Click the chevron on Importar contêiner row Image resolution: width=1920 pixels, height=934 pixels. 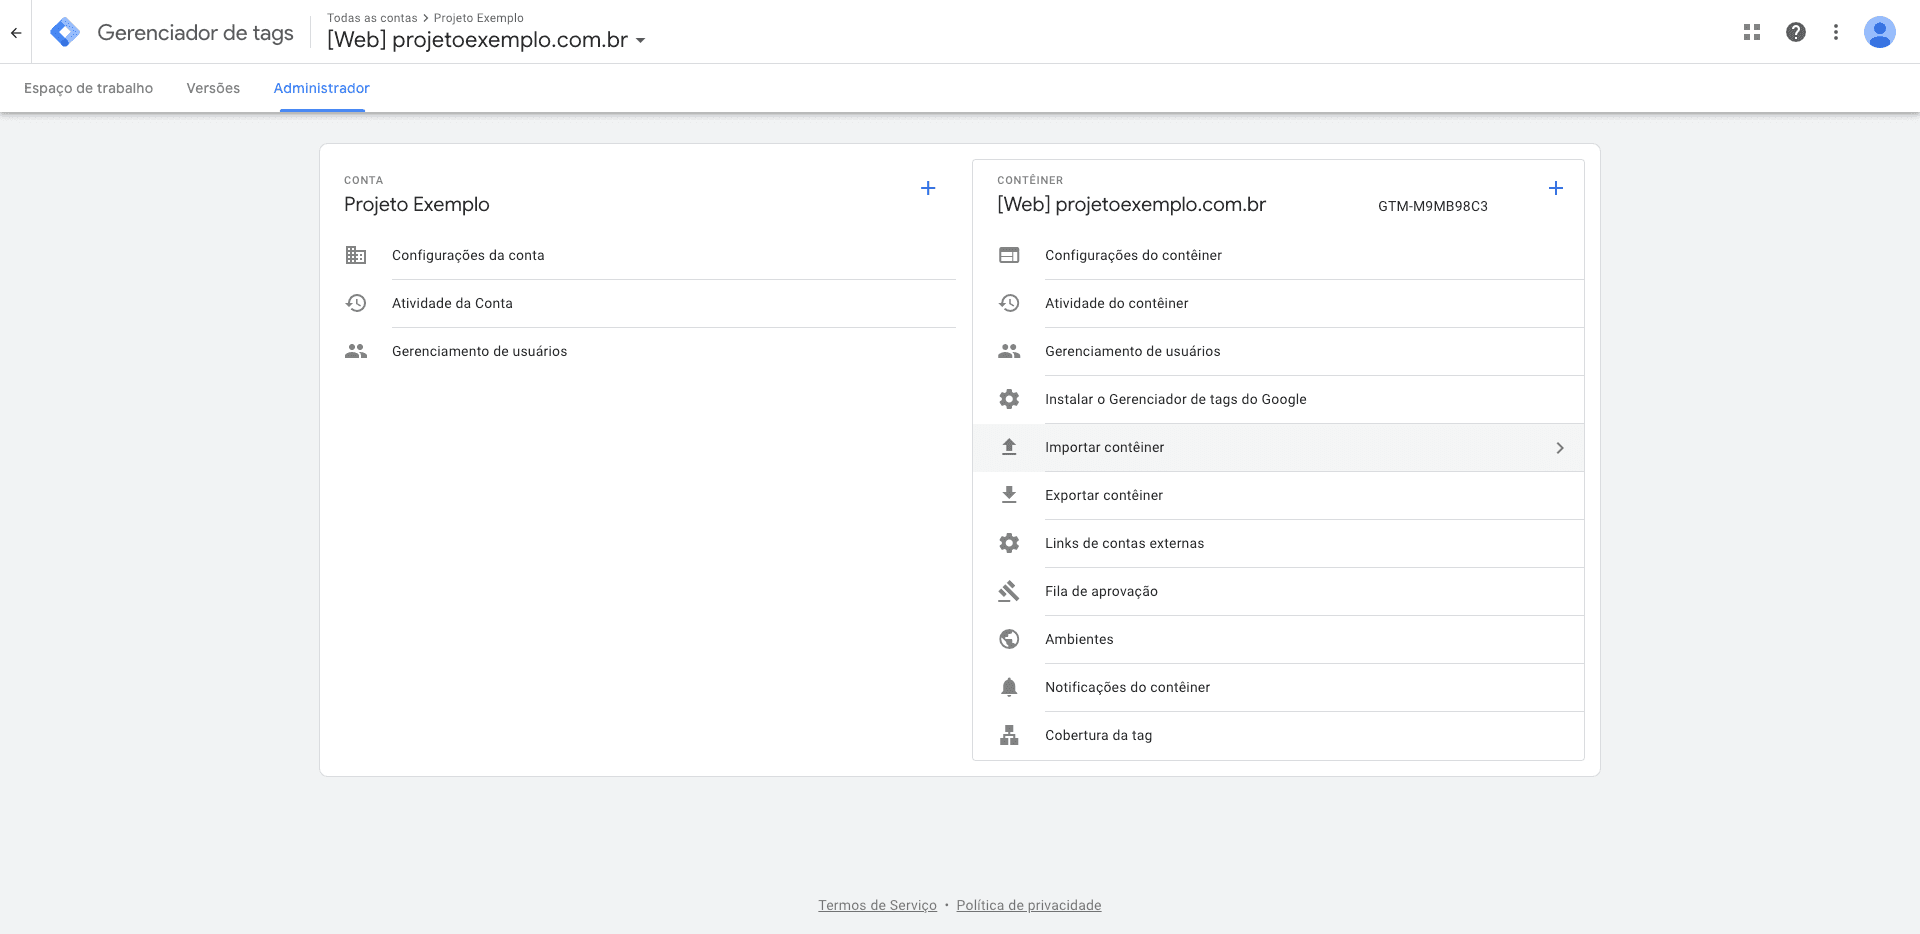point(1560,448)
